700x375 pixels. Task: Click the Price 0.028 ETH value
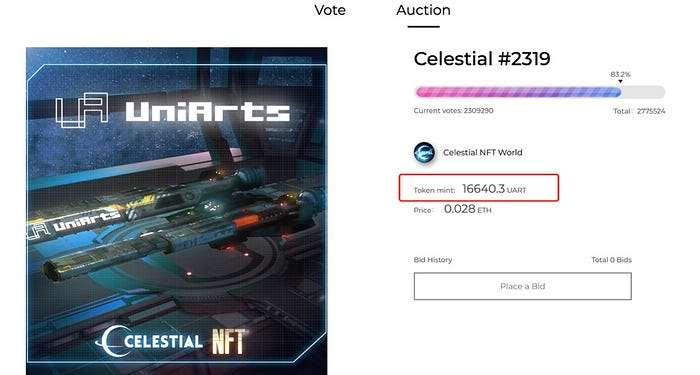(467, 209)
